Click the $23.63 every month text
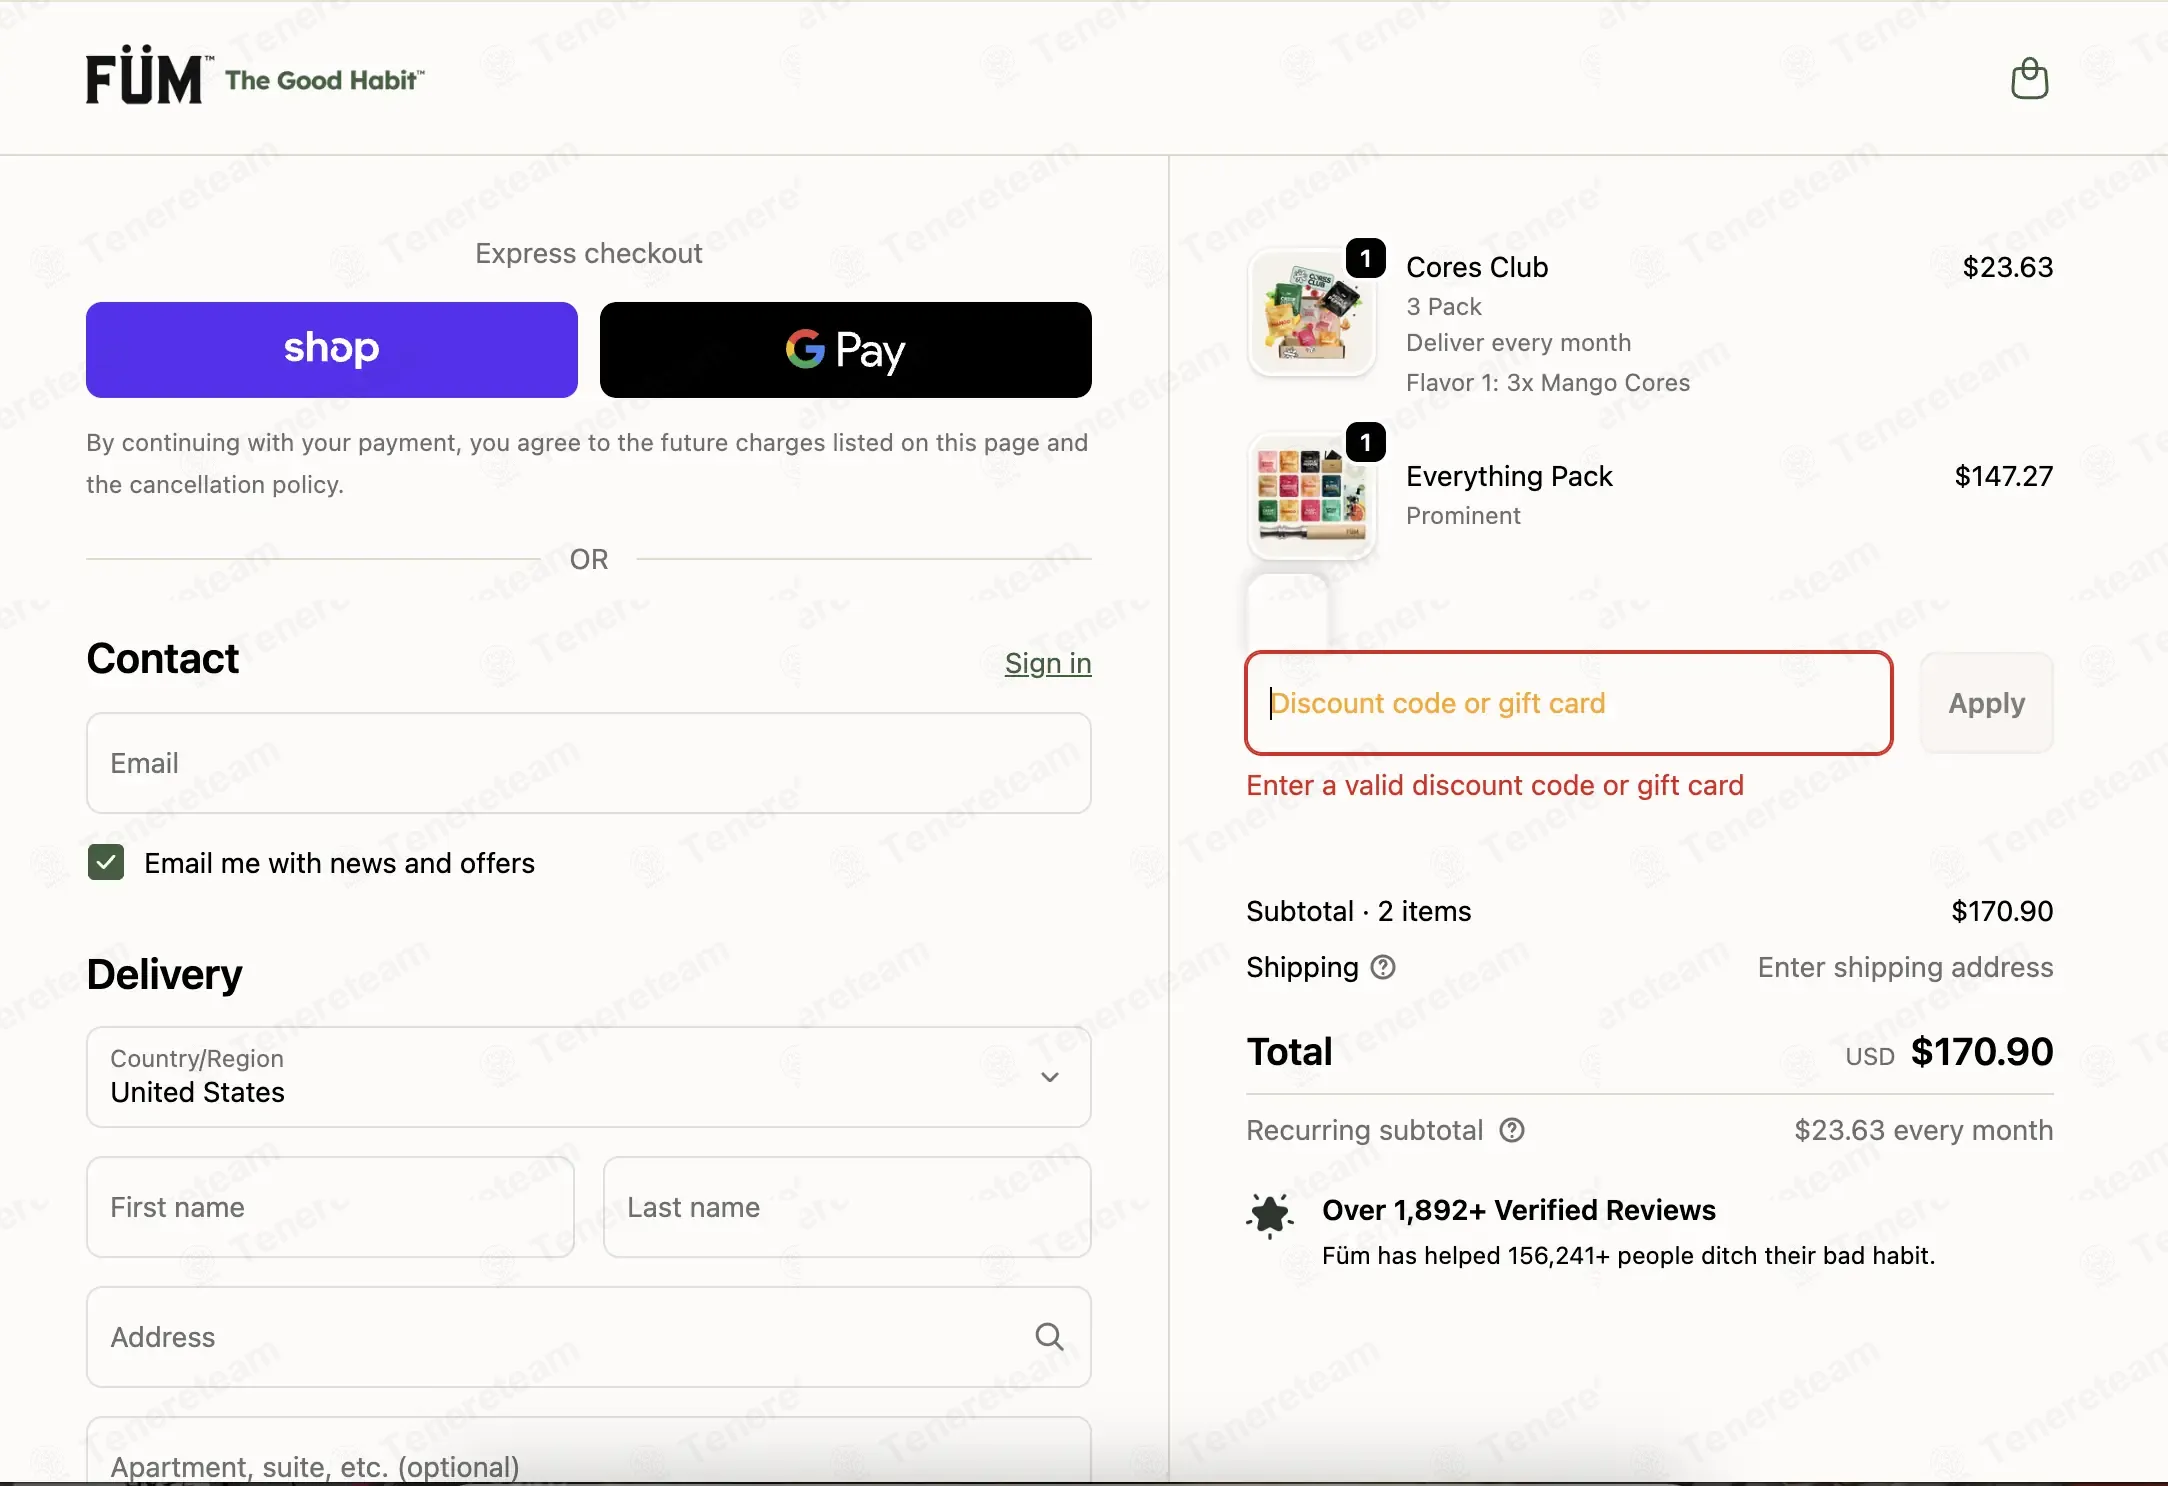The height and width of the screenshot is (1486, 2168). 1924,1130
